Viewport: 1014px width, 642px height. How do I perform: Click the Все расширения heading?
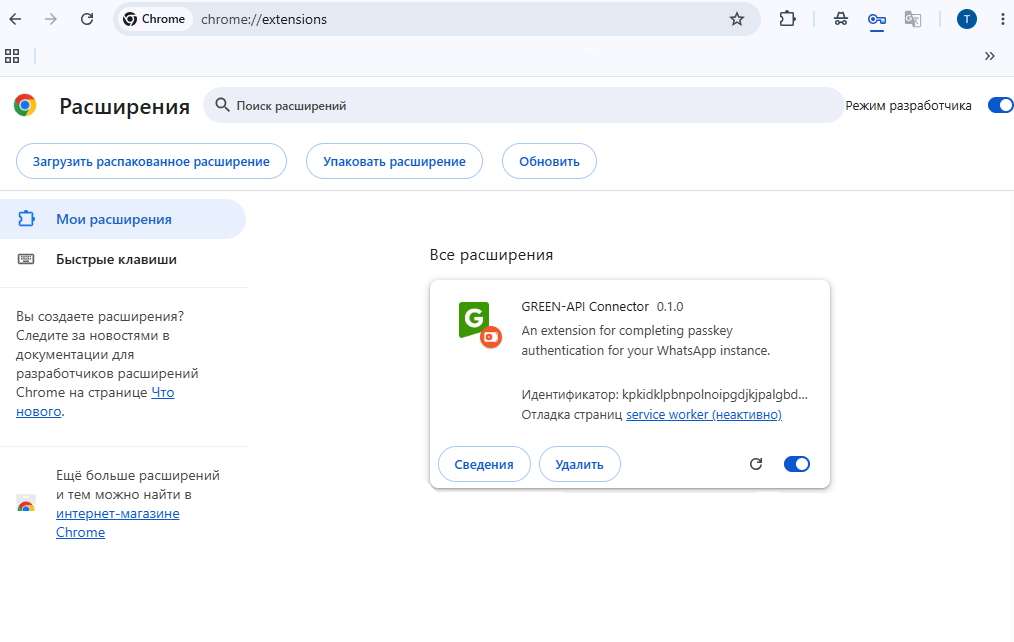point(491,255)
